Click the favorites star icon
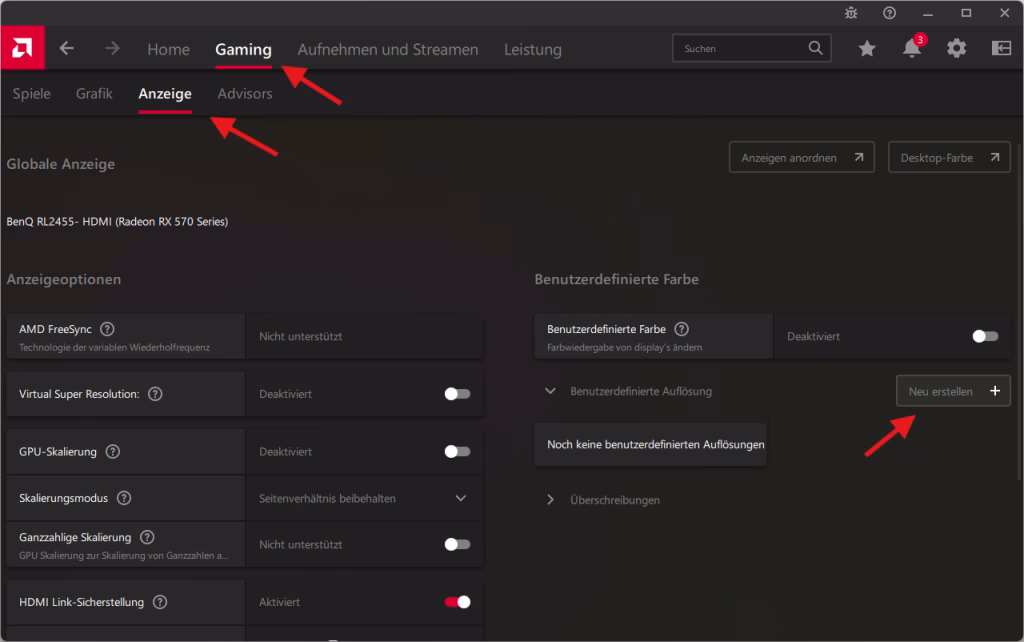Viewport: 1024px width, 642px height. (x=866, y=47)
